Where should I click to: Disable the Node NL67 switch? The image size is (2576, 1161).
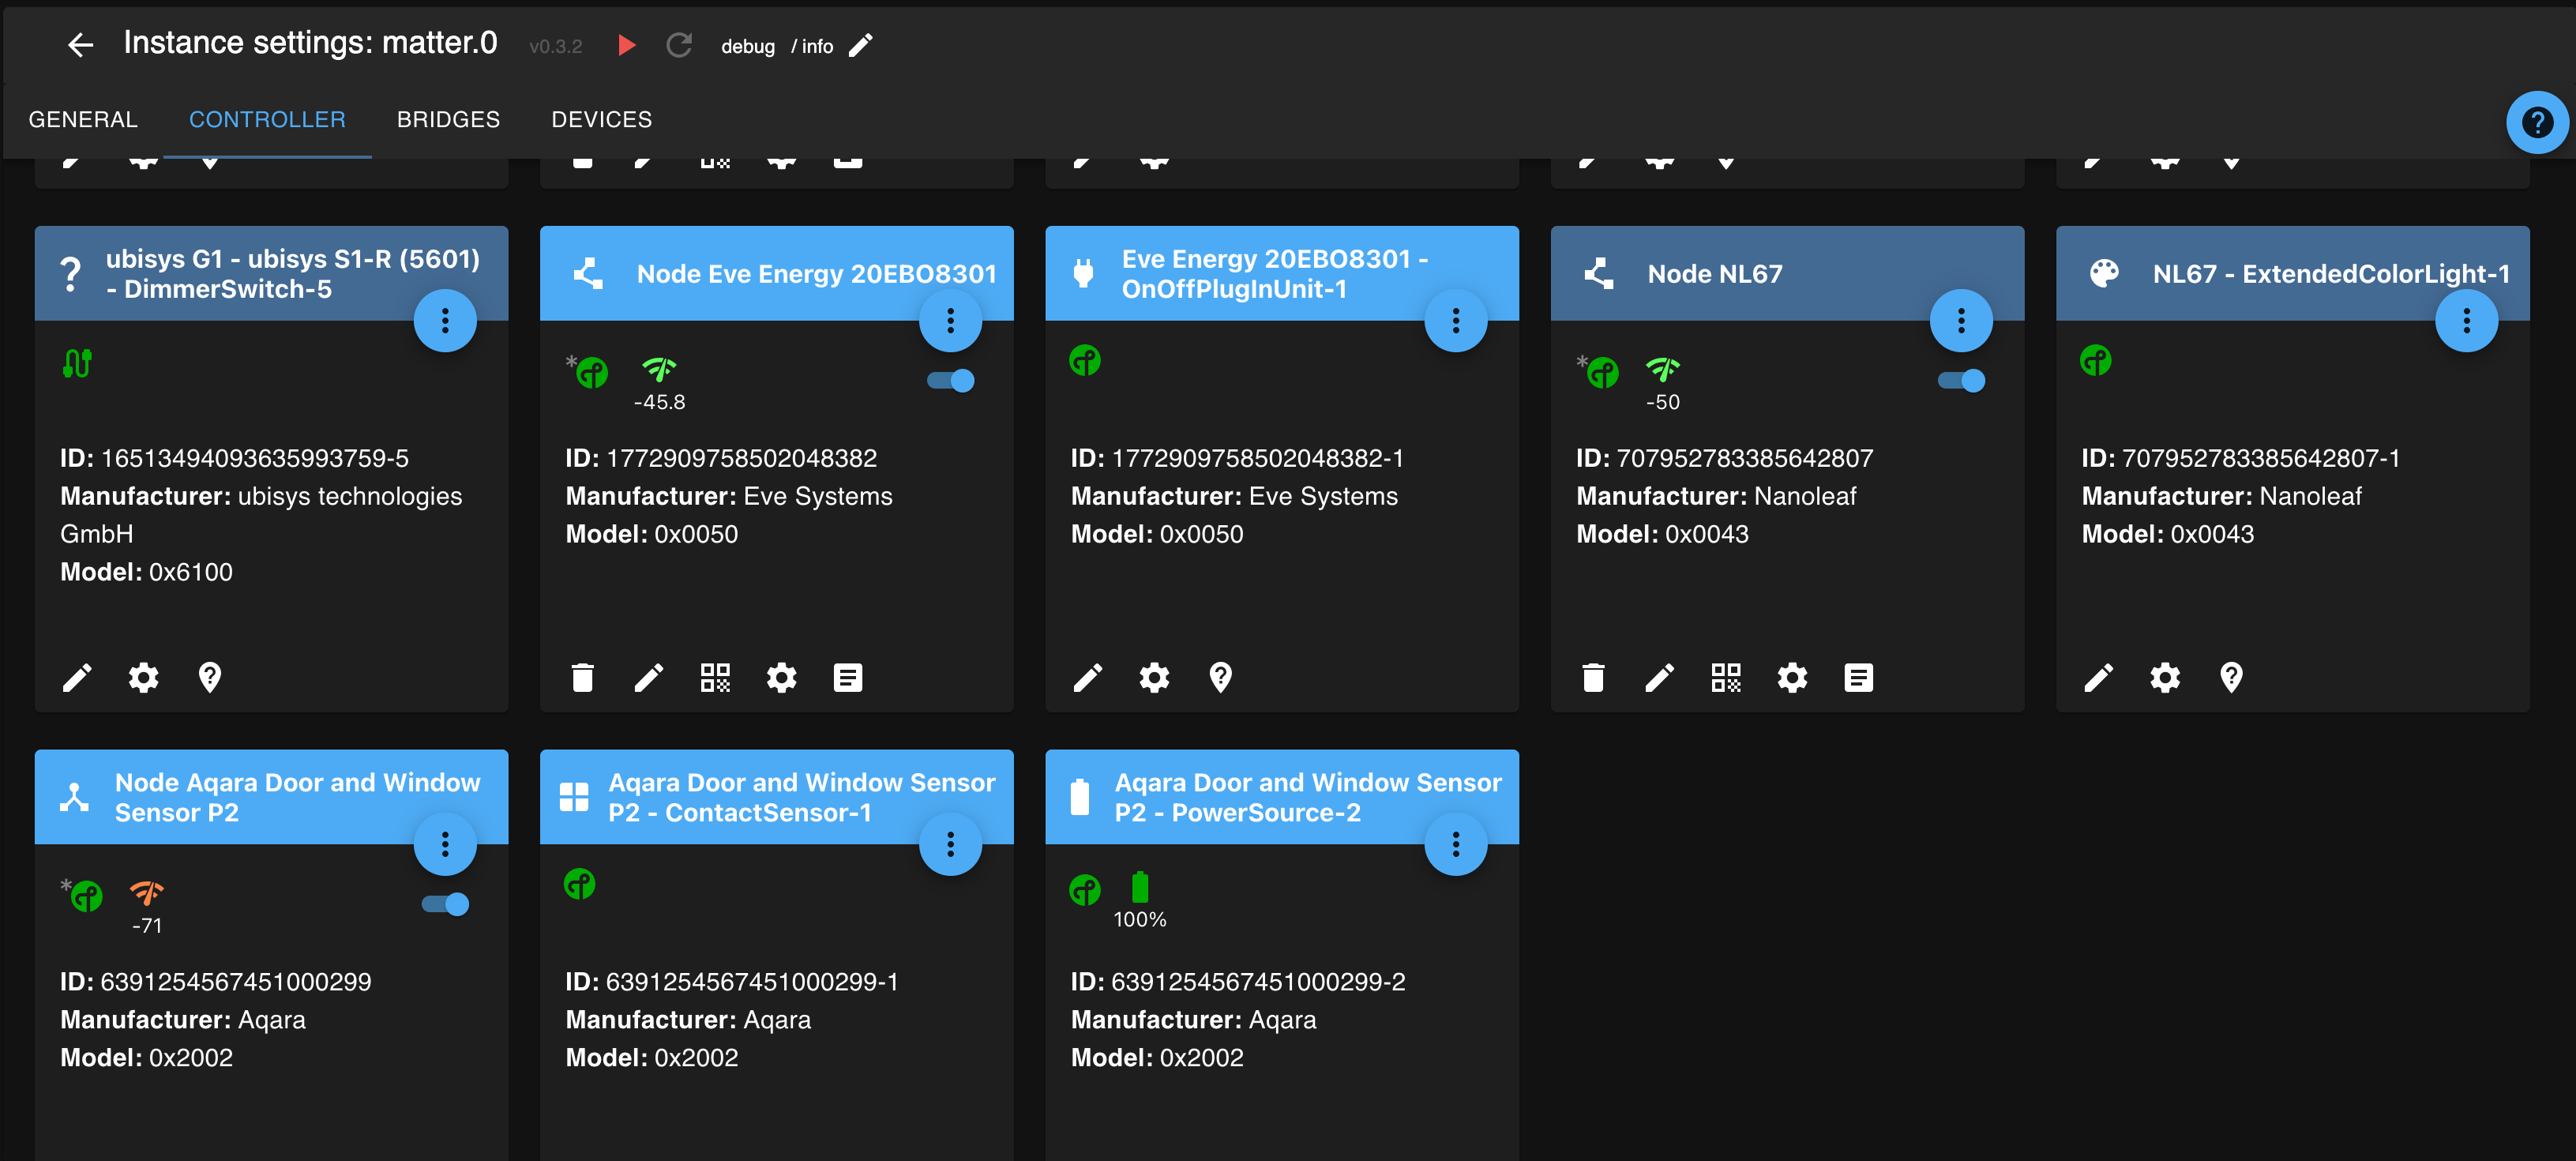pos(1961,380)
